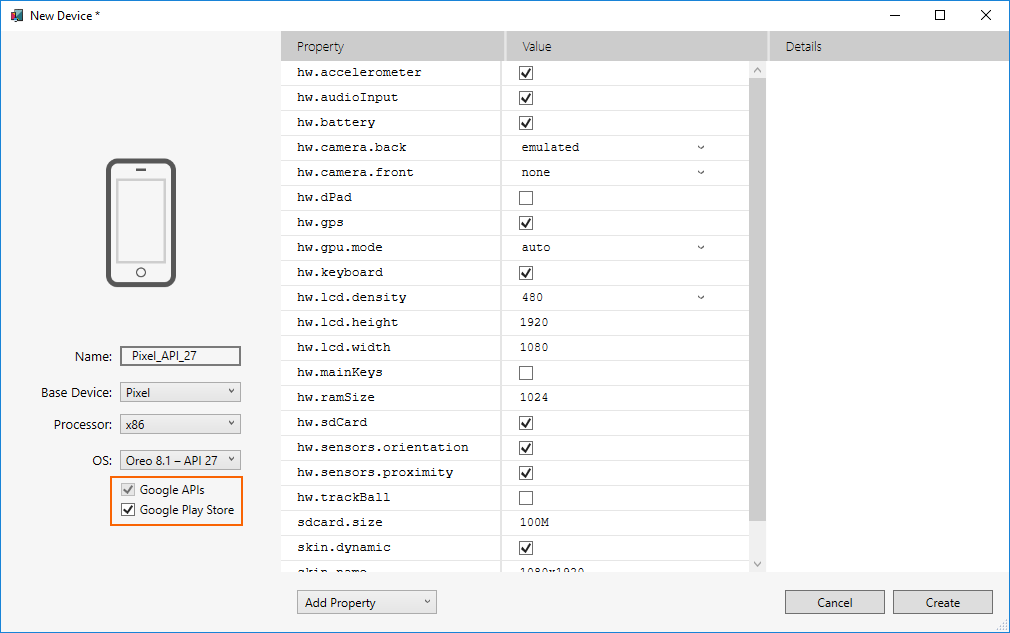This screenshot has width=1010, height=633.
Task: Toggle the hw.sdCard checkbox
Action: [x=526, y=423]
